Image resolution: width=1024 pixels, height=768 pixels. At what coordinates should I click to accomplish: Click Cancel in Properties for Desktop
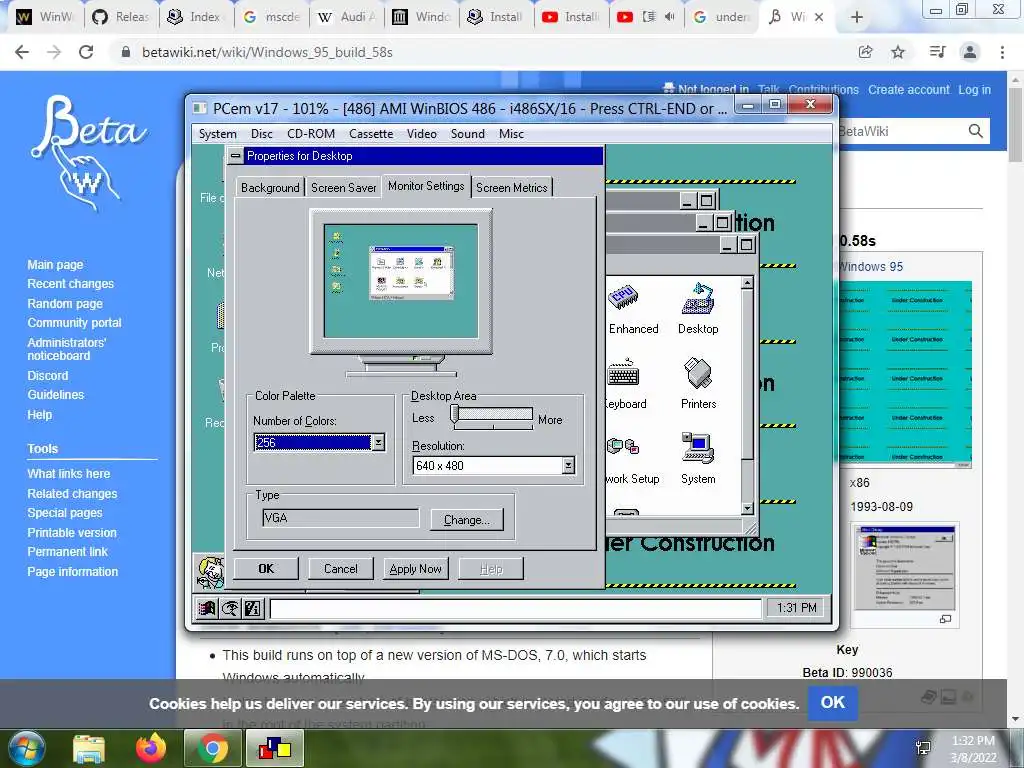[x=341, y=569]
